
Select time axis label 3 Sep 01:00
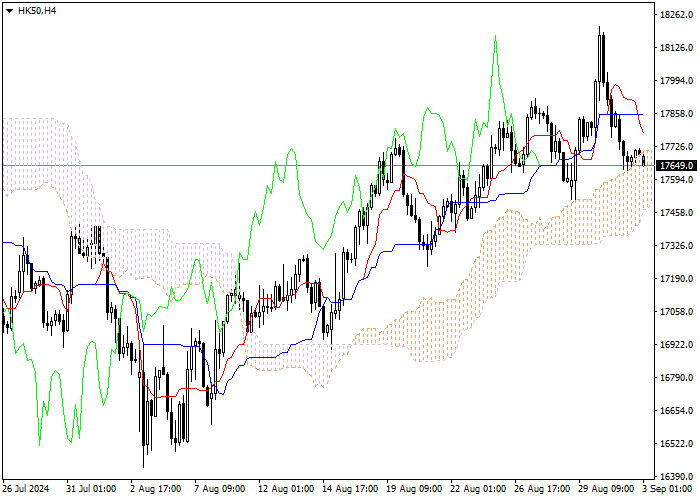(x=667, y=488)
